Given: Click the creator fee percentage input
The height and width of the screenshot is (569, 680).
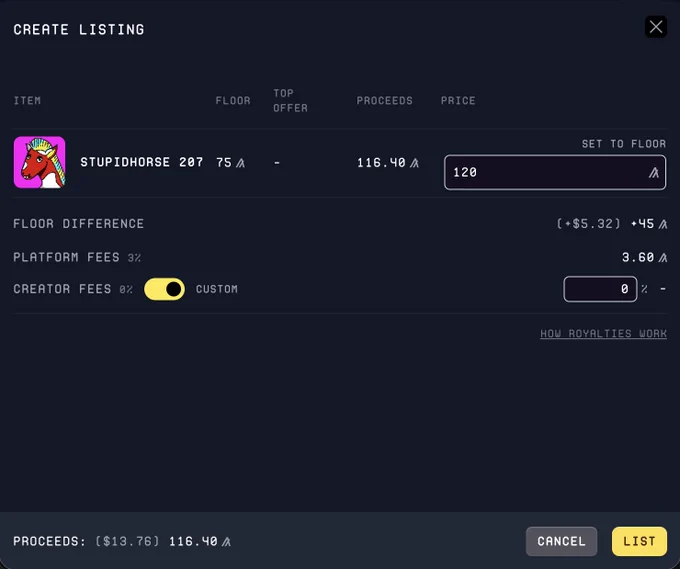Looking at the screenshot, I should click(600, 289).
